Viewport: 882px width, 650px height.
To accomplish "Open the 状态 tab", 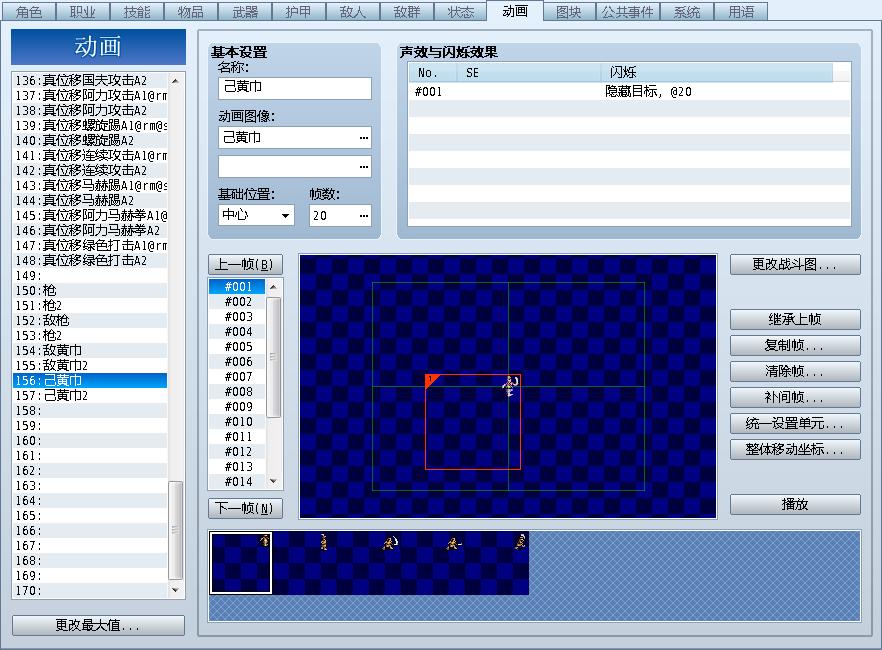I will click(x=461, y=12).
